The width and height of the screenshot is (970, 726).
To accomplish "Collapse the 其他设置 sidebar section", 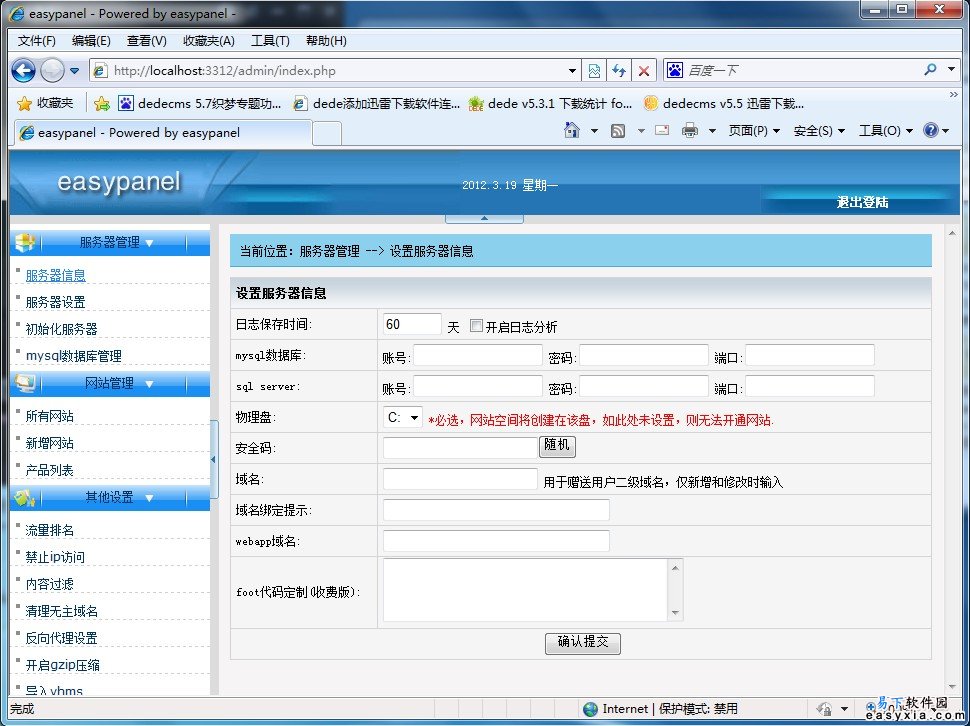I will (x=110, y=497).
